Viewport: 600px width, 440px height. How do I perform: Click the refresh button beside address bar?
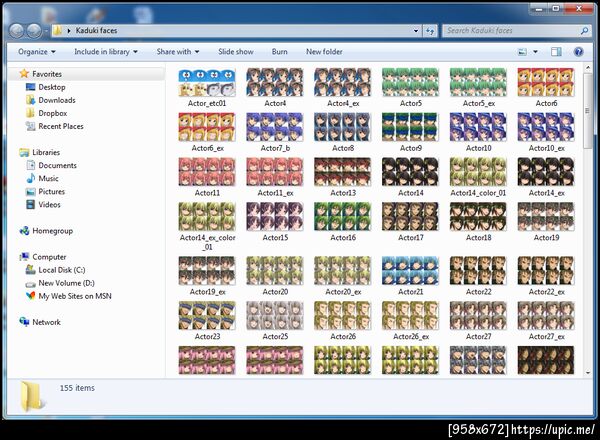point(430,31)
